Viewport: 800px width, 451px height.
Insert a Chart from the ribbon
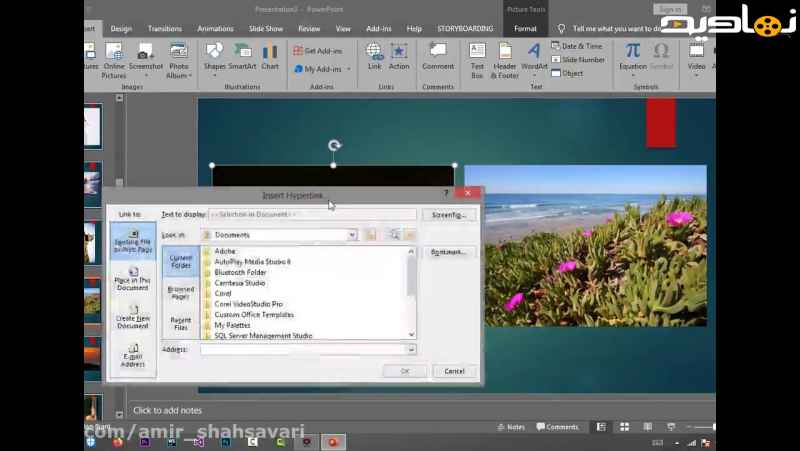(x=270, y=57)
